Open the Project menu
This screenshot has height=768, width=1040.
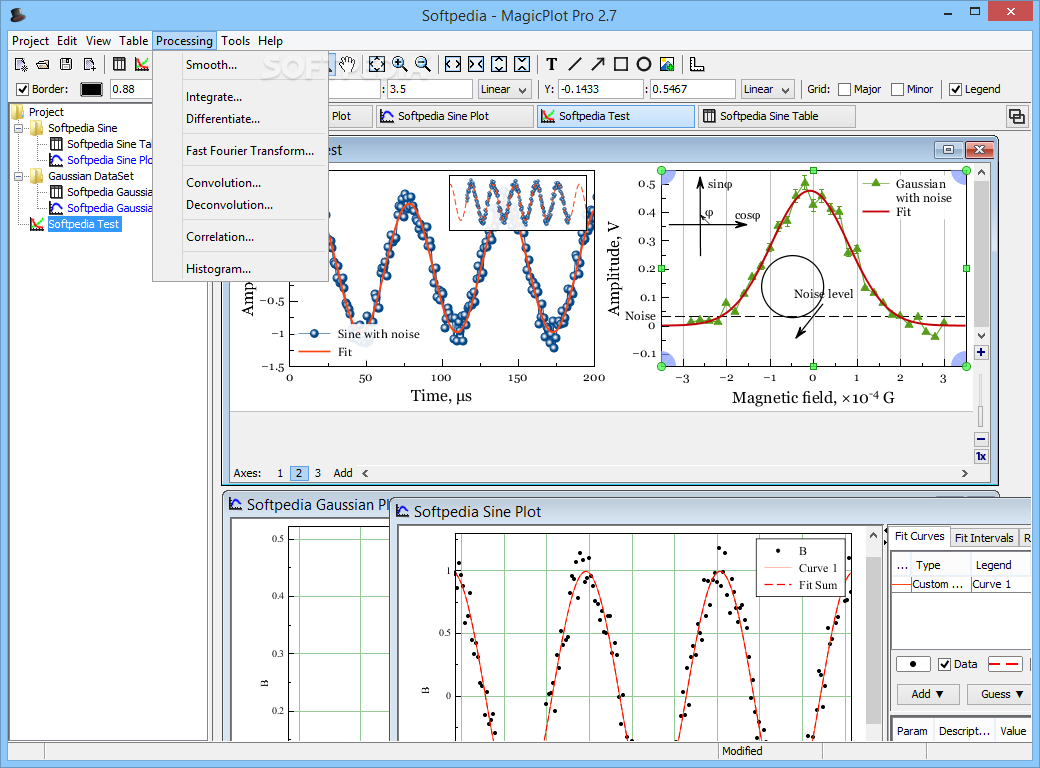pyautogui.click(x=30, y=40)
